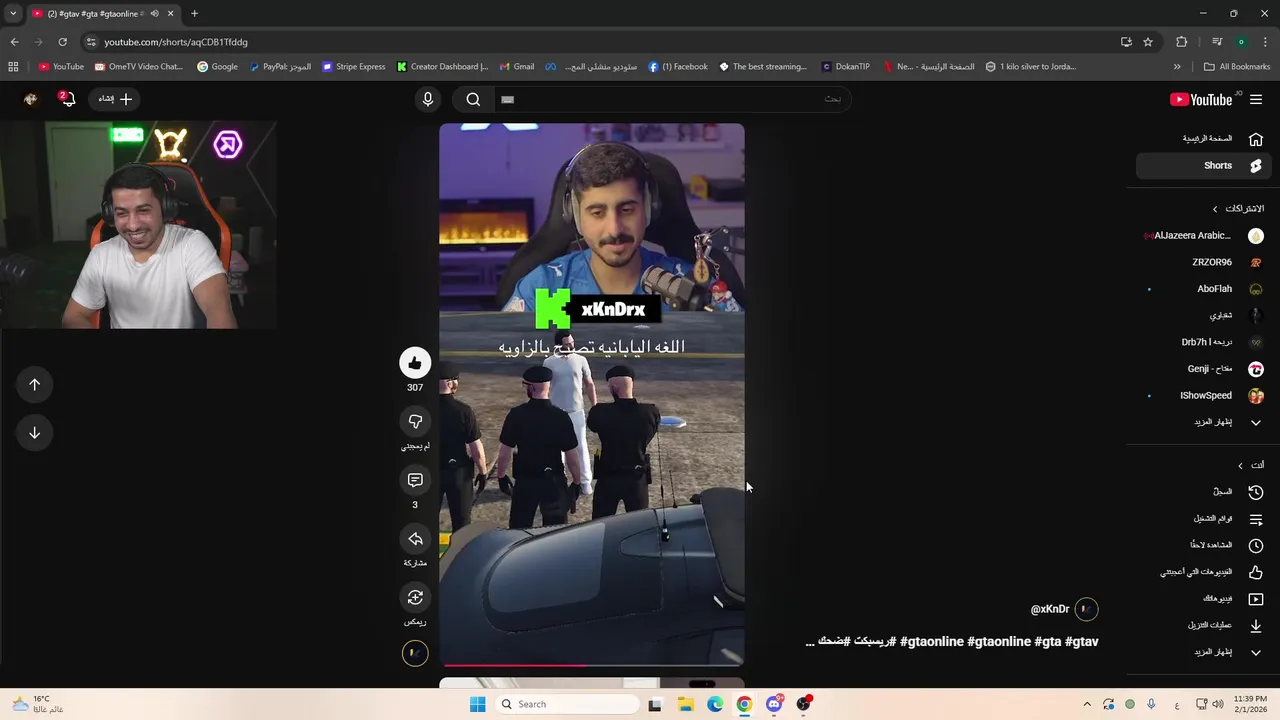Expand the You section header

[x=1251, y=465]
